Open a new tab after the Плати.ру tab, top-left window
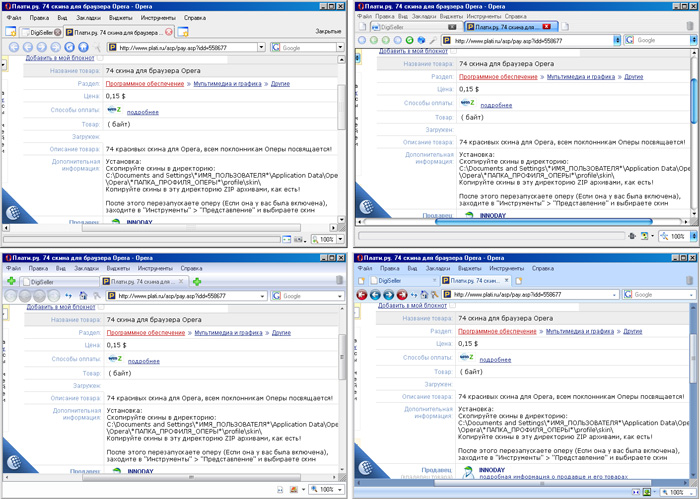 (x=183, y=32)
